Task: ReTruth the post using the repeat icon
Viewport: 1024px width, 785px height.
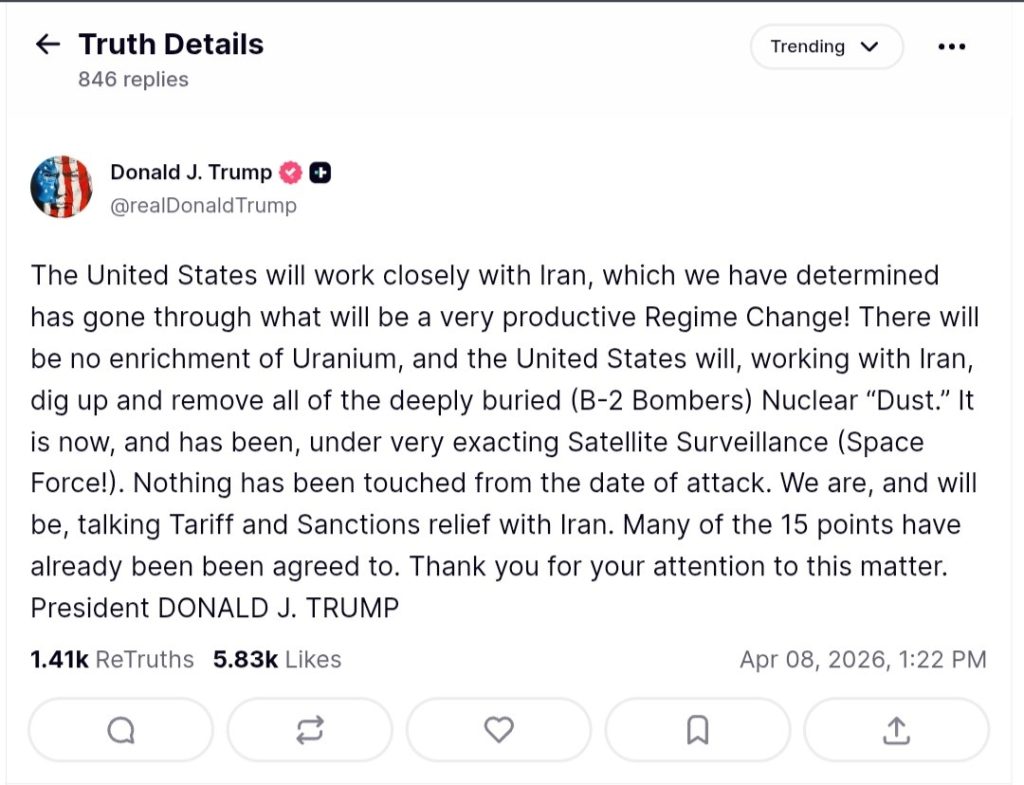Action: click(x=309, y=730)
